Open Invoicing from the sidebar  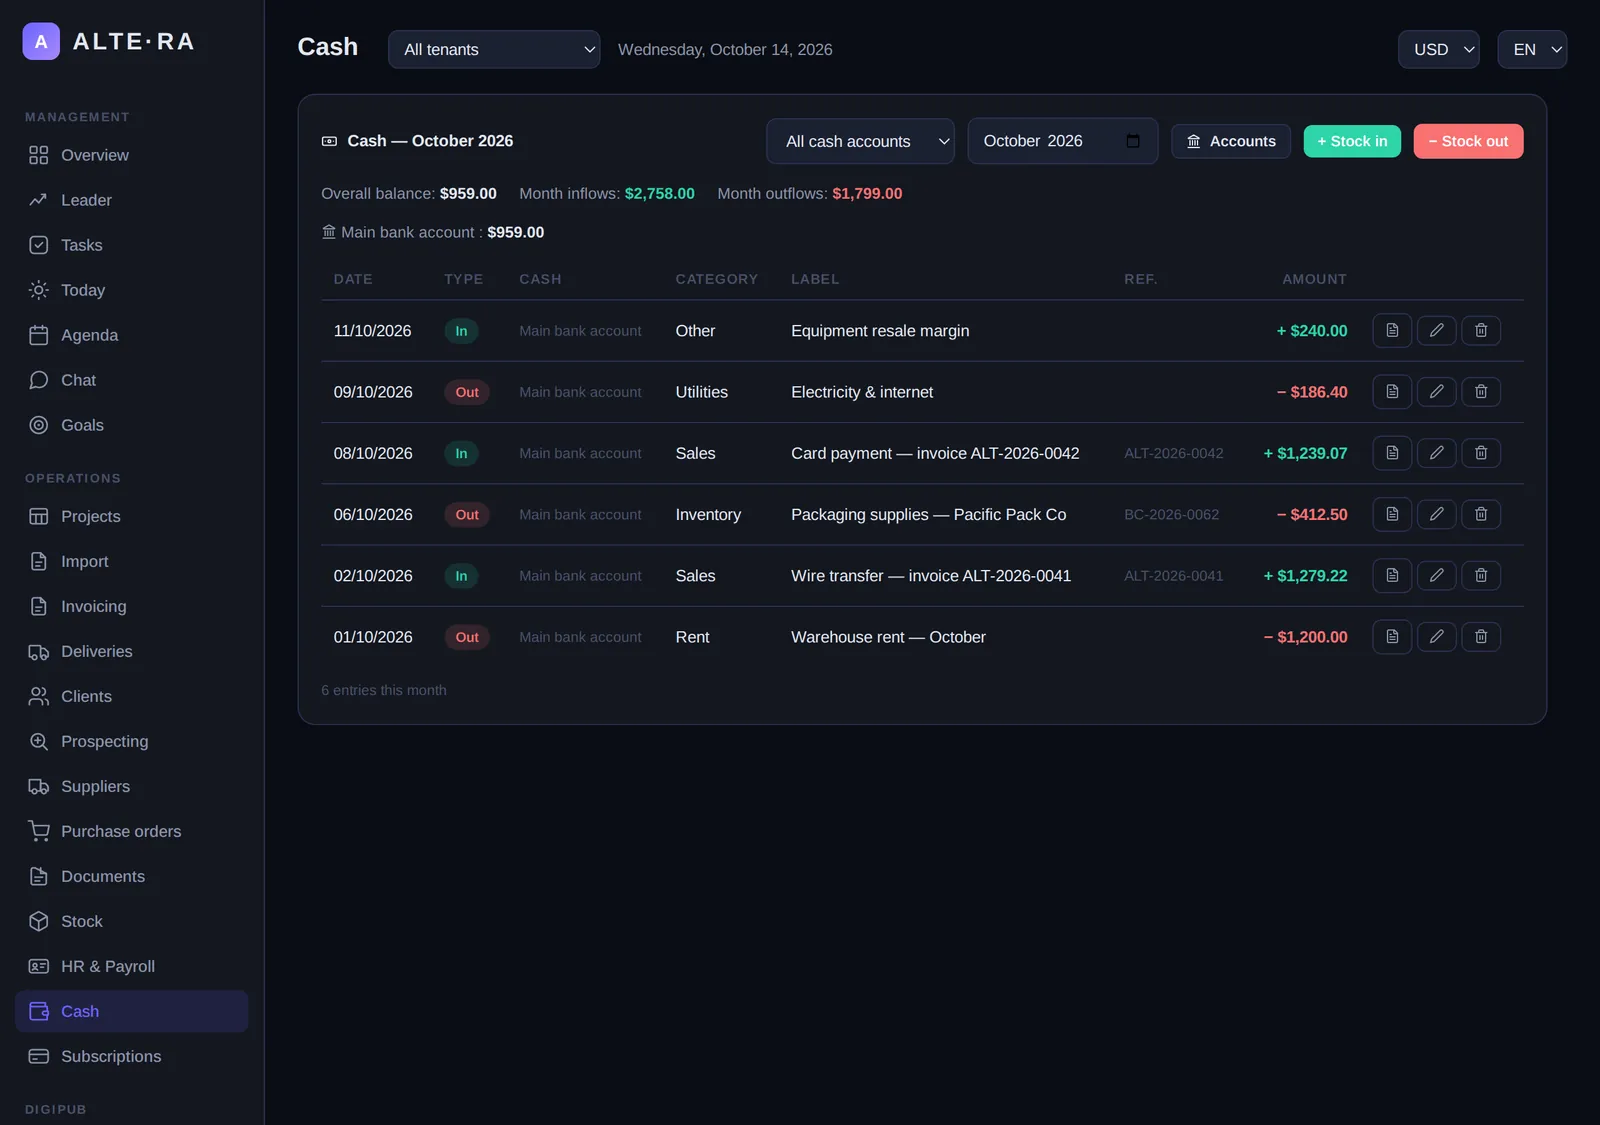pos(131,606)
